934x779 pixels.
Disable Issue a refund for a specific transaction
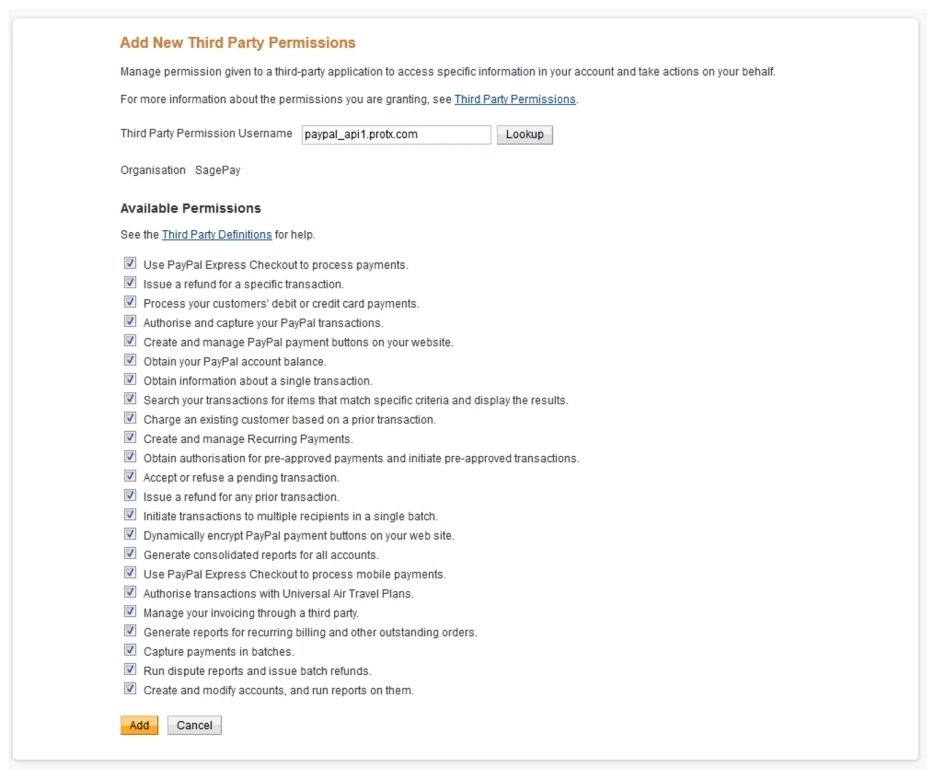pyautogui.click(x=130, y=283)
